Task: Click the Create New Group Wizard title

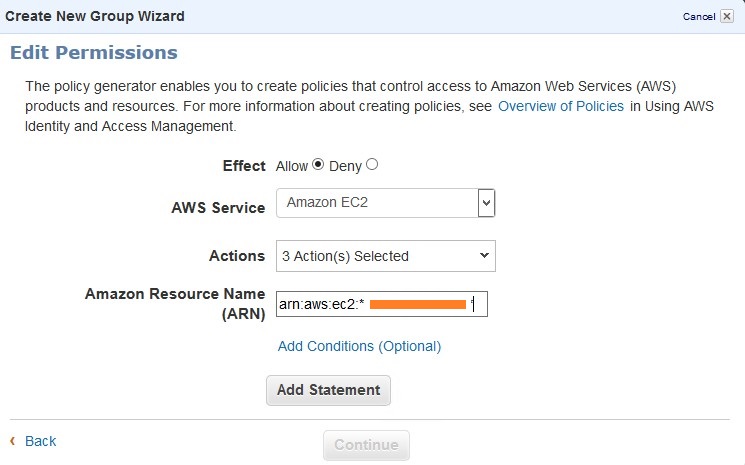Action: coord(95,17)
